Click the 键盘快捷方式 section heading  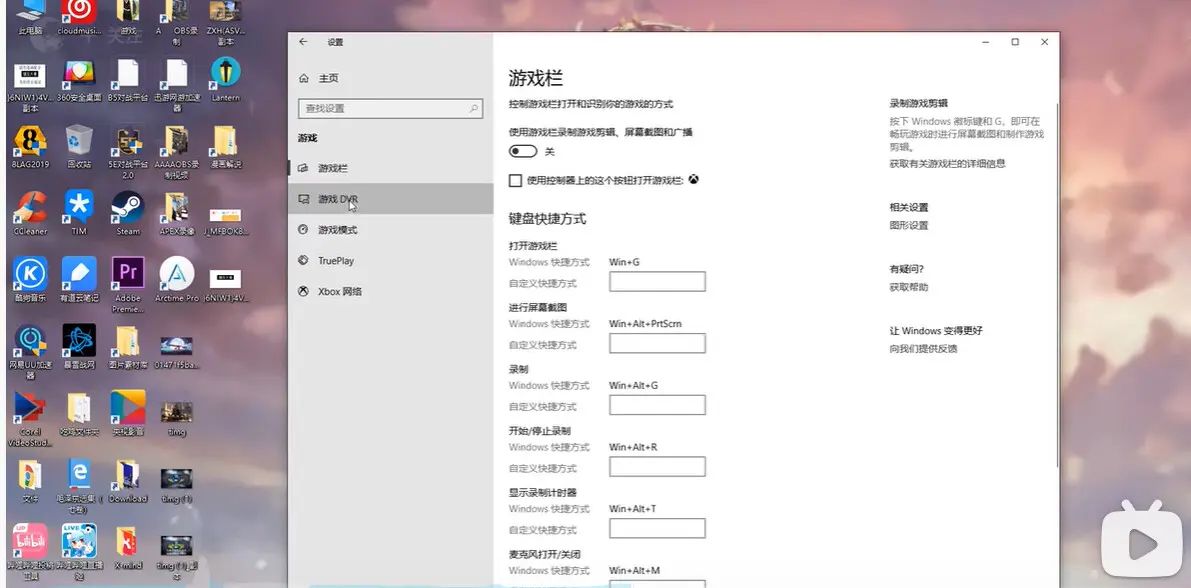547,219
